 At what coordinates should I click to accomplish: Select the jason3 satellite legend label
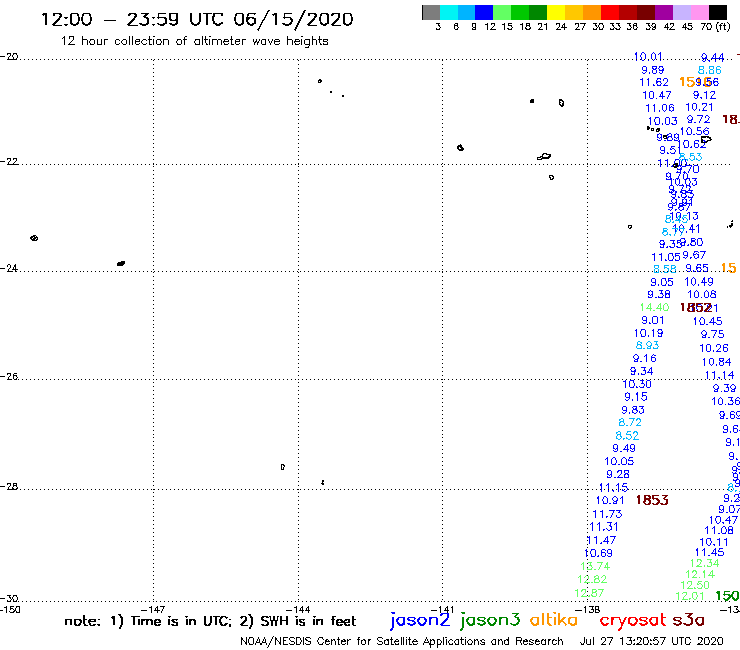coord(490,620)
